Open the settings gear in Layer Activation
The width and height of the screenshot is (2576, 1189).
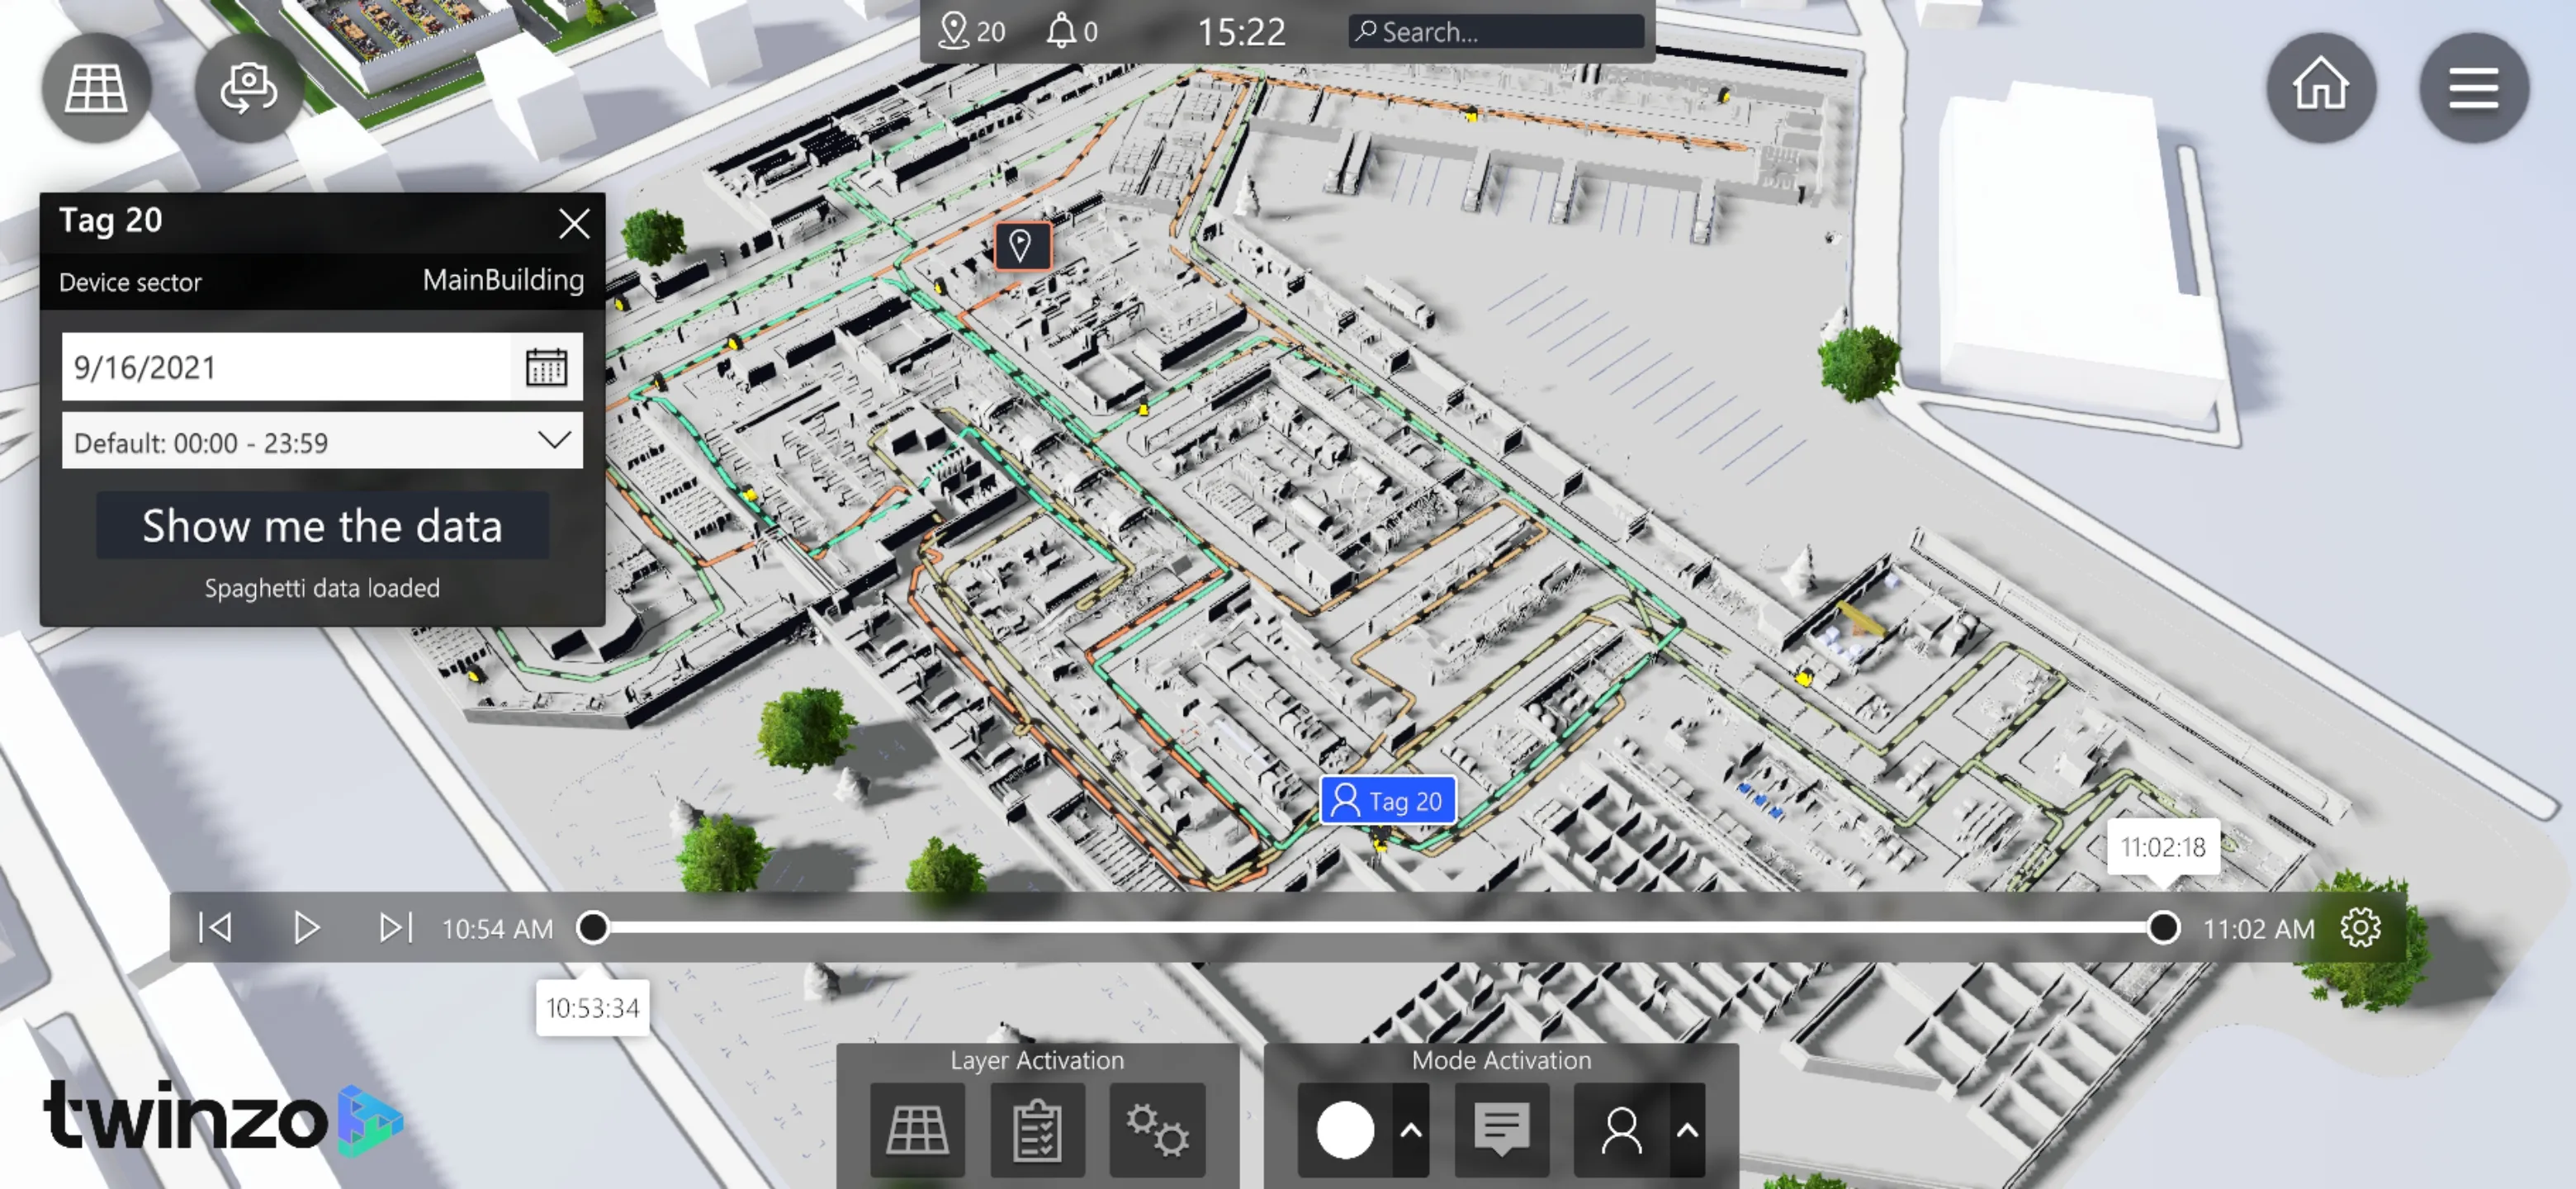tap(1157, 1130)
